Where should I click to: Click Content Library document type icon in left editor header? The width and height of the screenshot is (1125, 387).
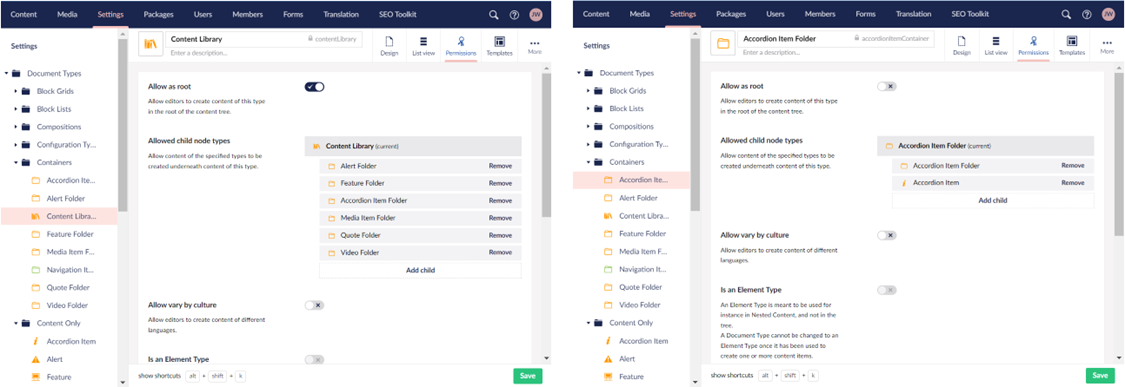(x=151, y=45)
